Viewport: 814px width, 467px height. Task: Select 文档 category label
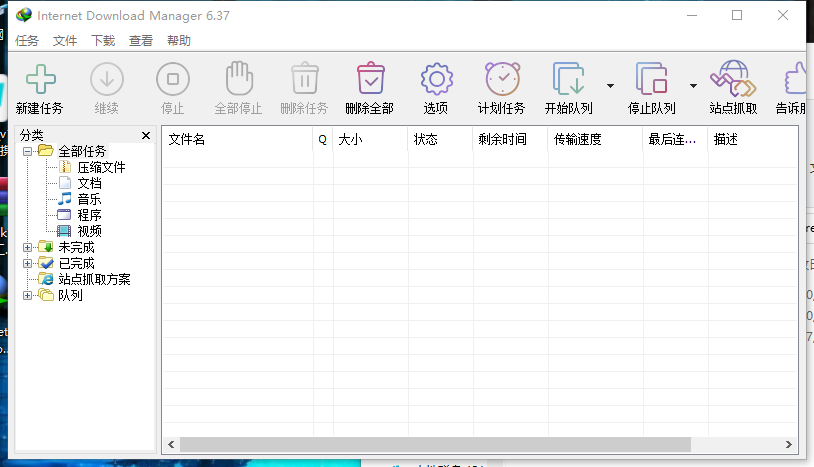(89, 183)
